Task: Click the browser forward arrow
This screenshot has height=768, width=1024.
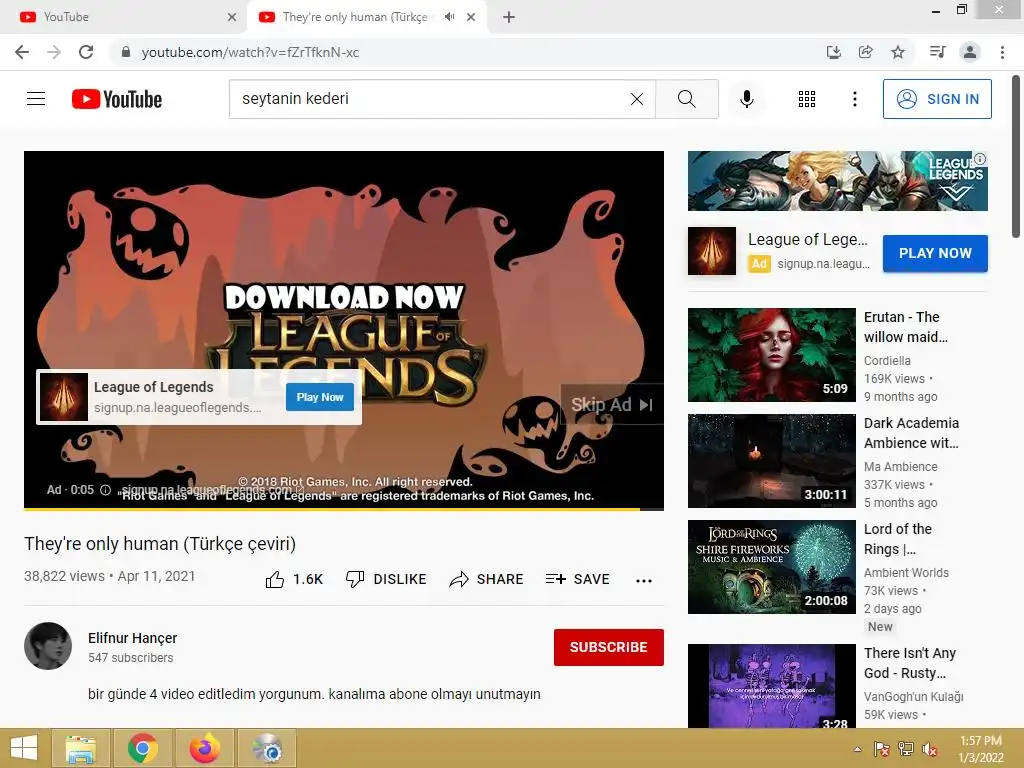Action: [54, 52]
